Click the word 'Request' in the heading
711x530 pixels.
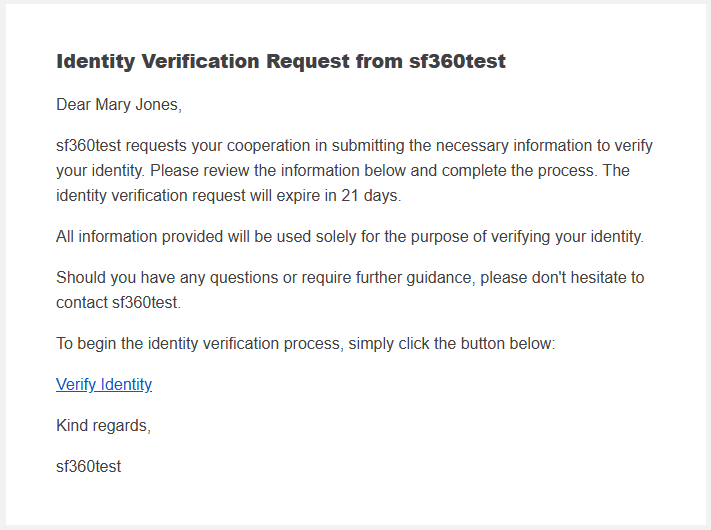coord(308,62)
